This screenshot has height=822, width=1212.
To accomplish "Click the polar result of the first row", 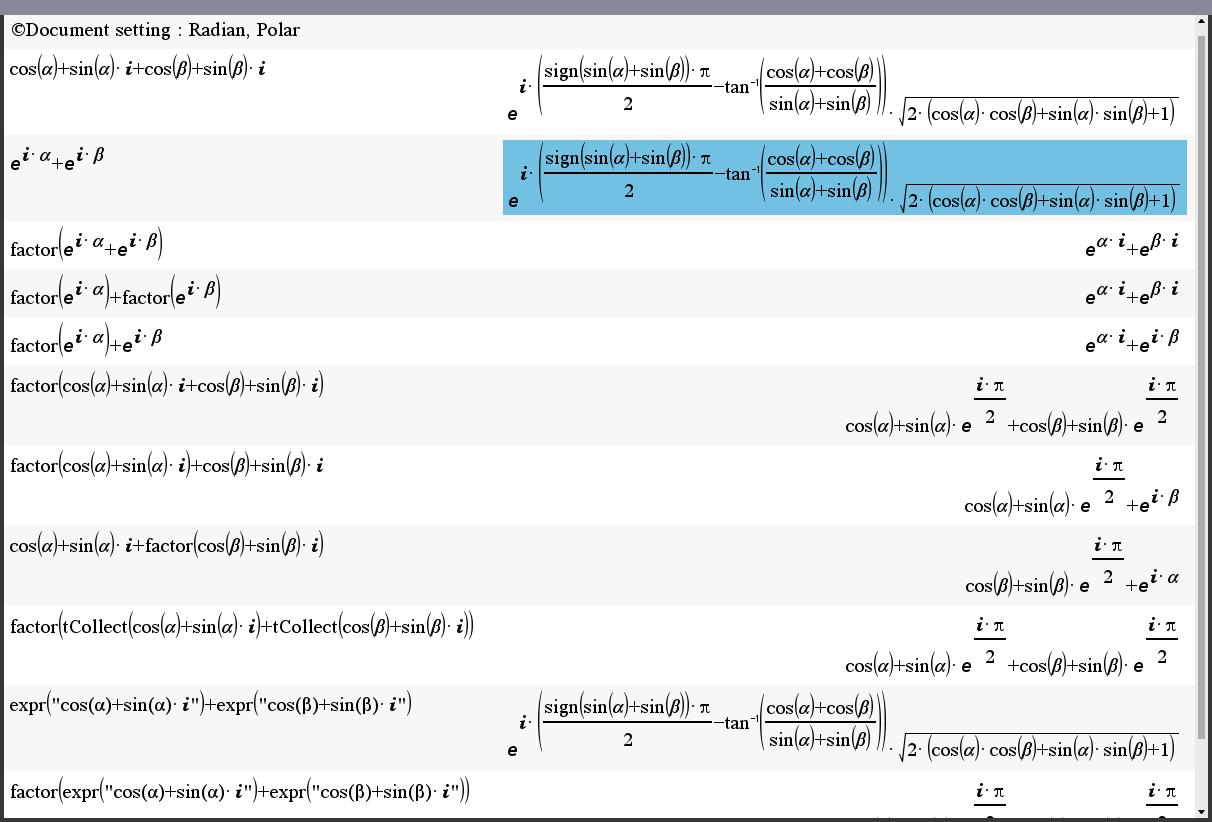I will click(x=844, y=92).
